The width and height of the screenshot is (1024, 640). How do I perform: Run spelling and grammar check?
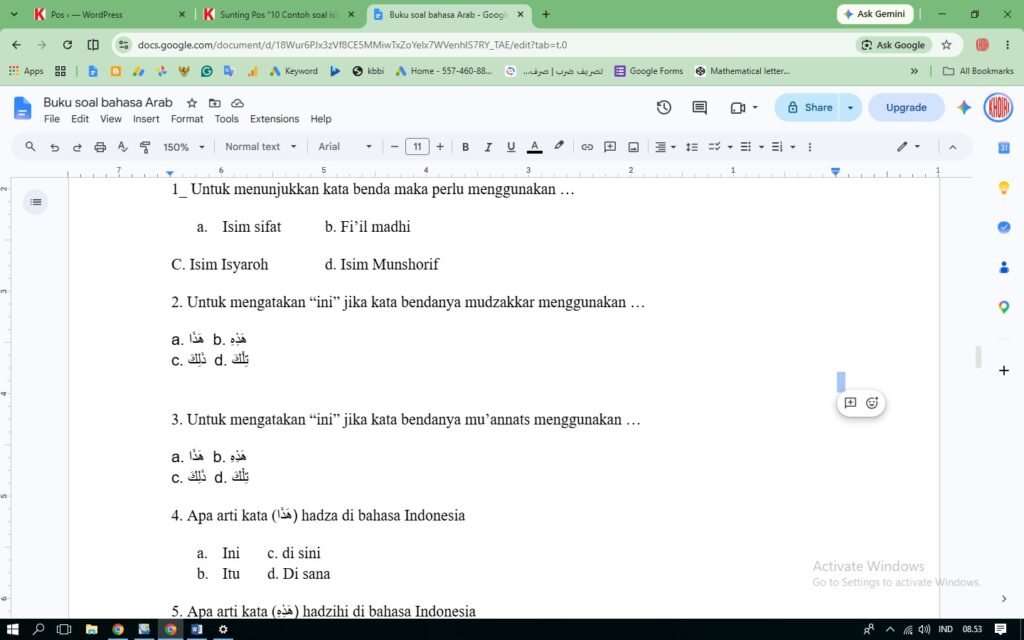[122, 147]
